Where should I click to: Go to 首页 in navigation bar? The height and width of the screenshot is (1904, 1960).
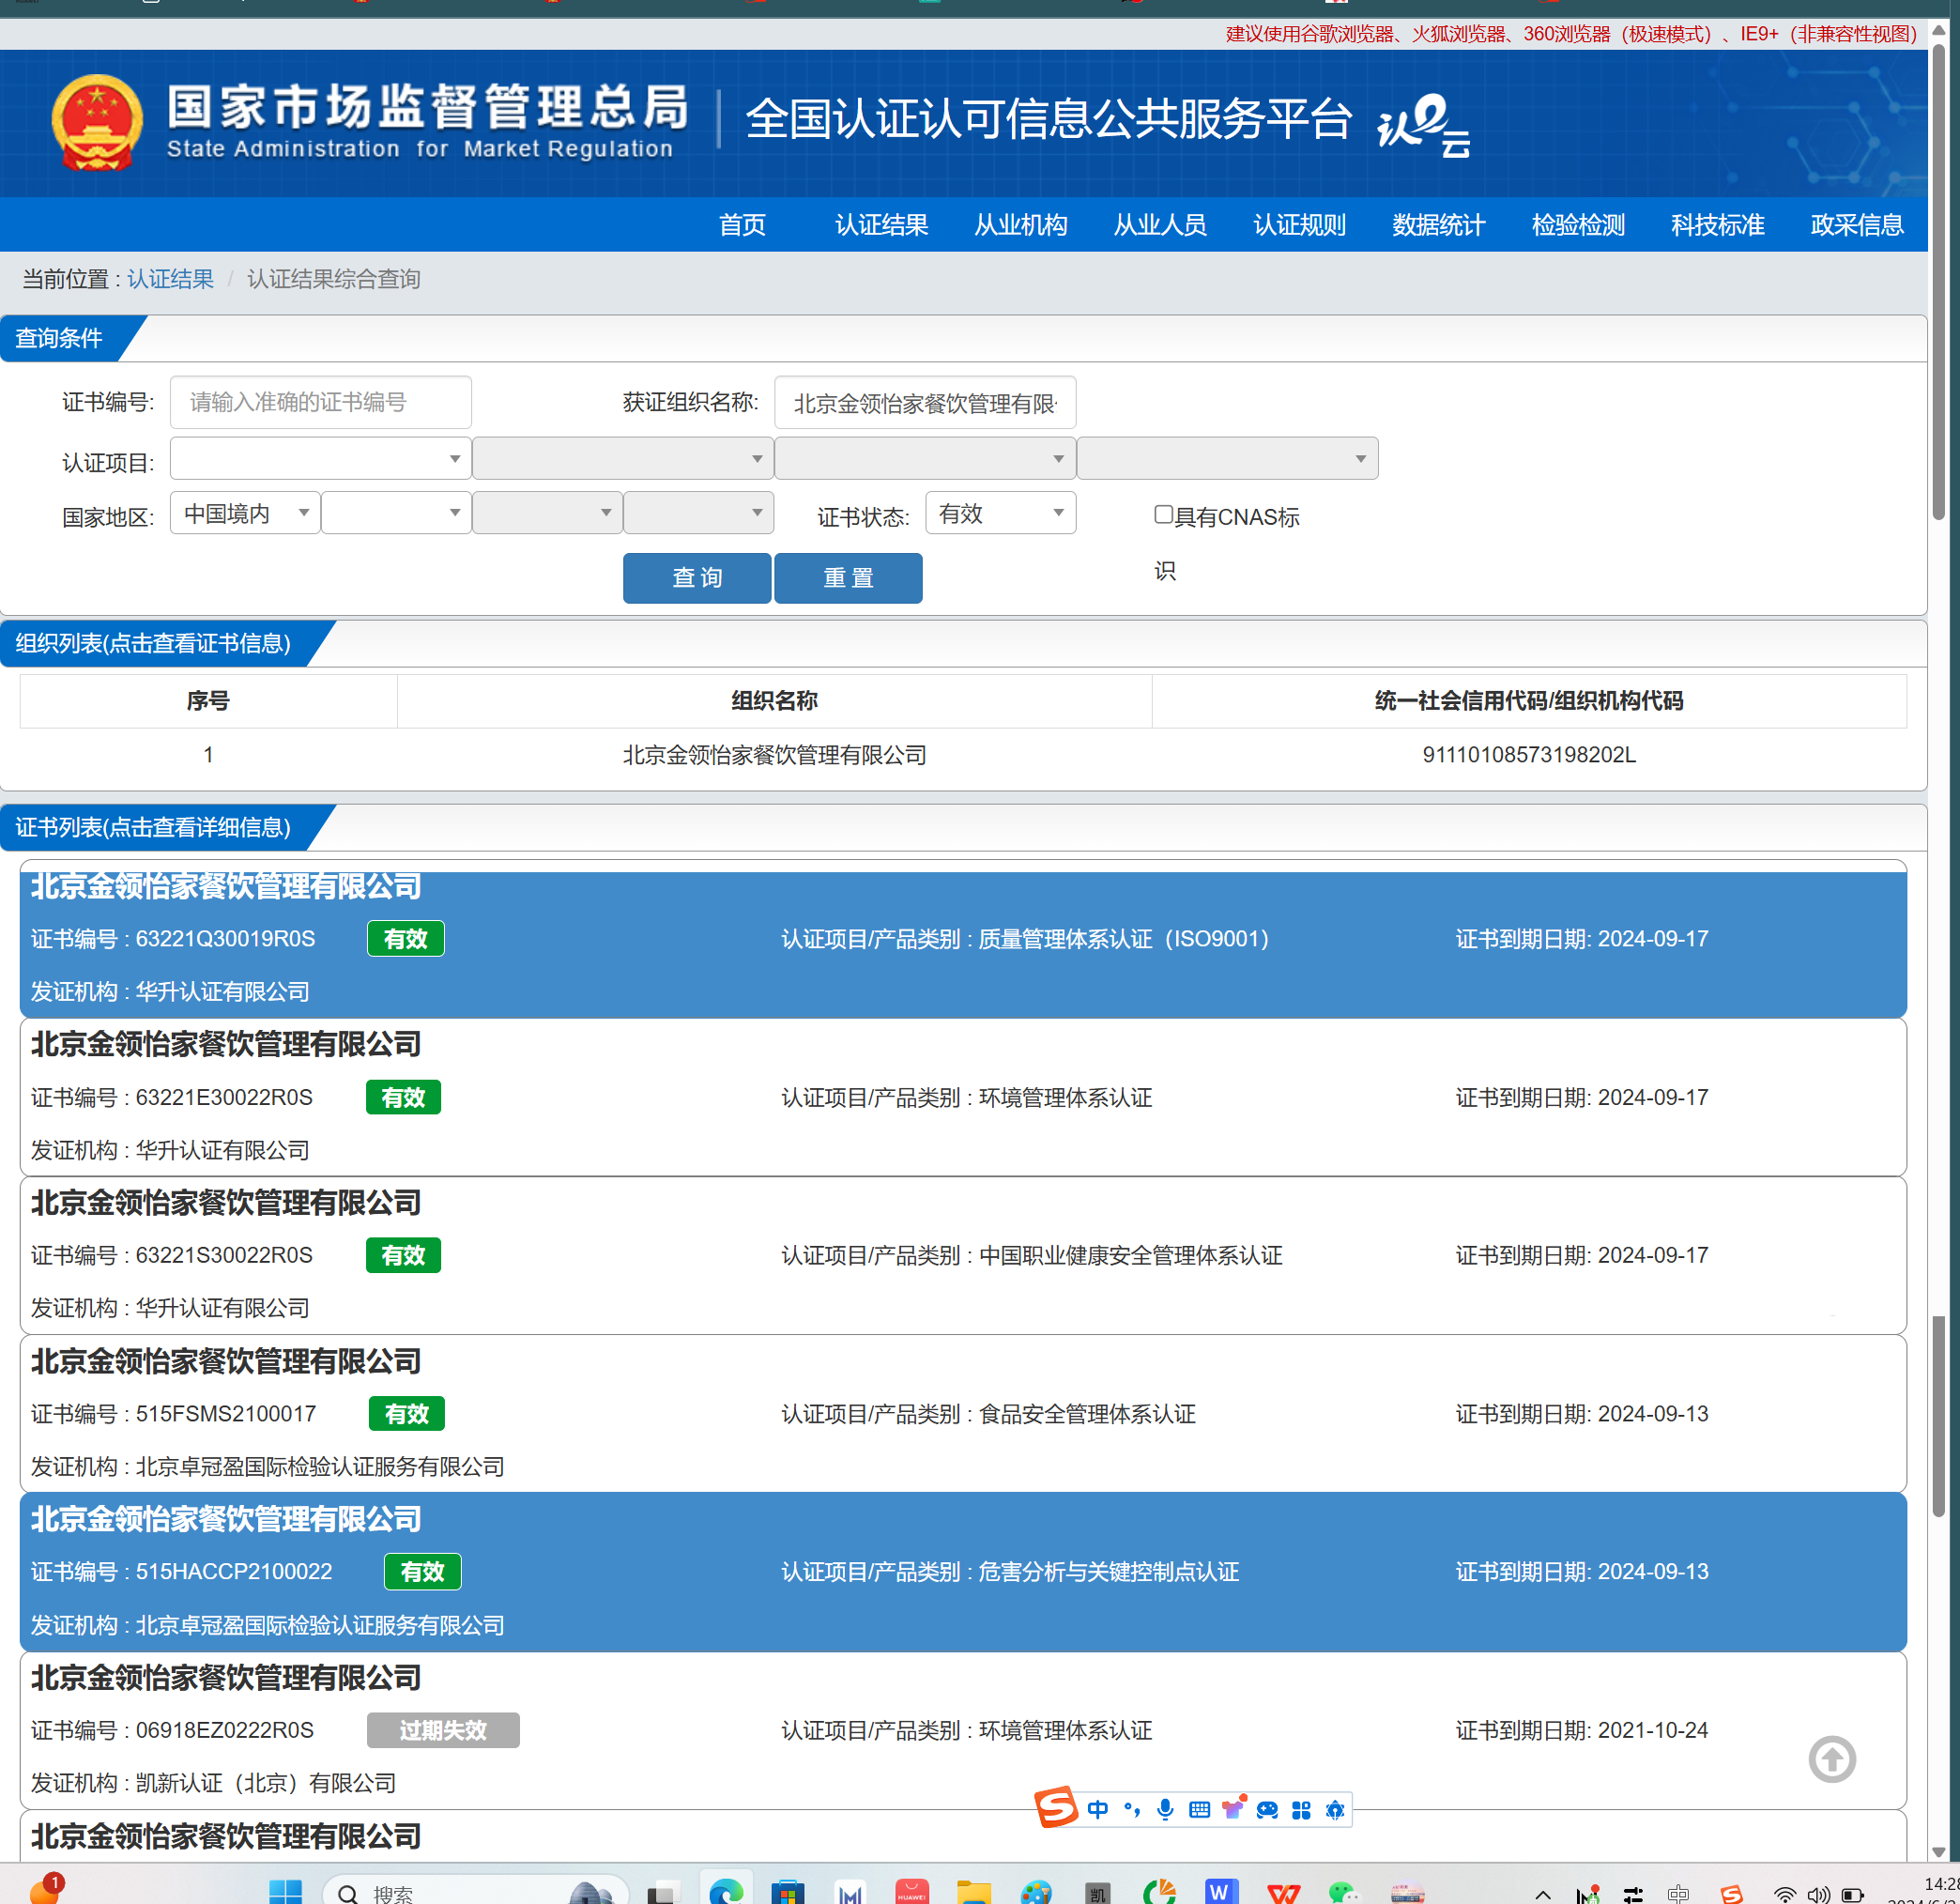pos(742,225)
